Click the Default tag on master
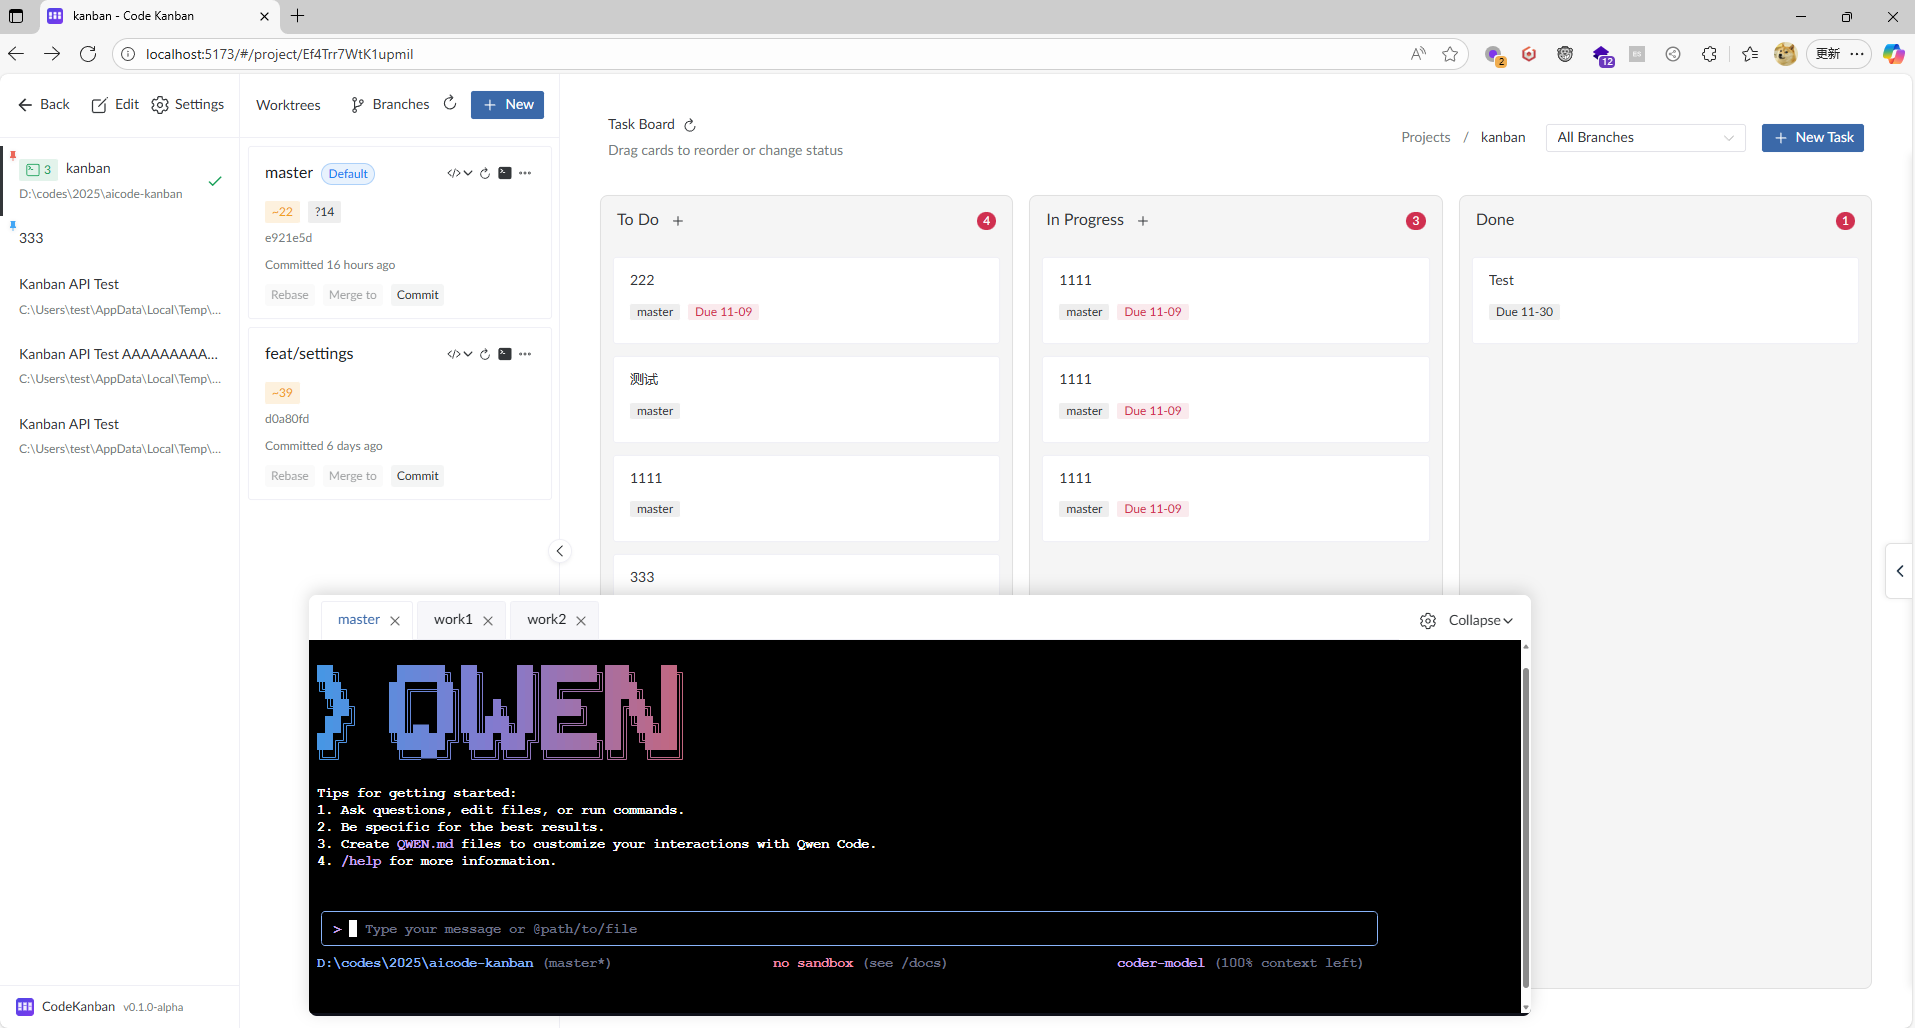The height and width of the screenshot is (1028, 1915). tap(348, 174)
